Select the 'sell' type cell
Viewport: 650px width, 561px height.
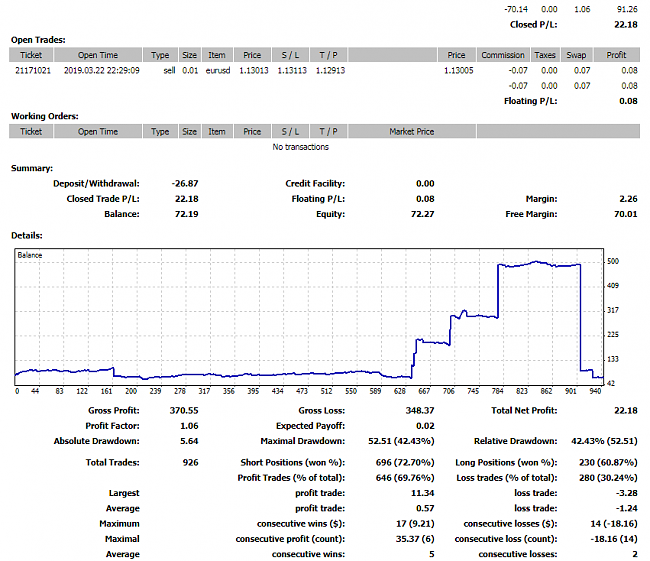[x=169, y=70]
